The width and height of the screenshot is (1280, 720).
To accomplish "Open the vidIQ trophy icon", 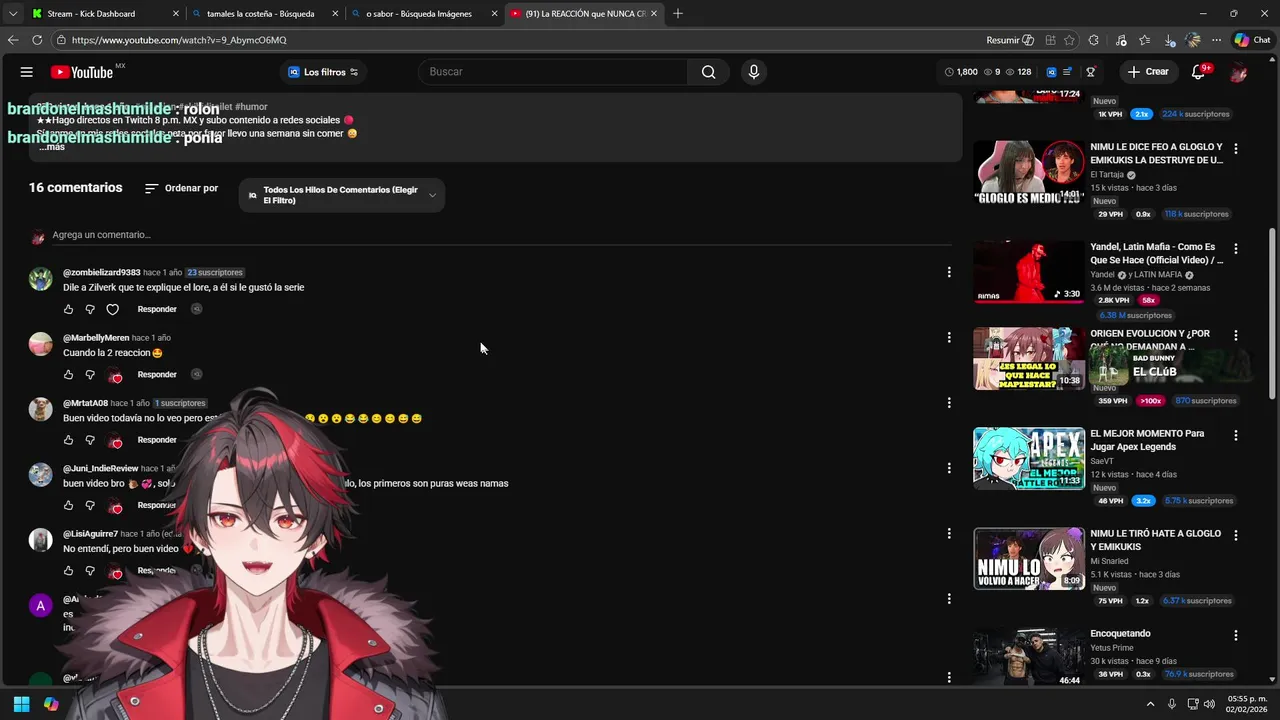I will point(1091,72).
